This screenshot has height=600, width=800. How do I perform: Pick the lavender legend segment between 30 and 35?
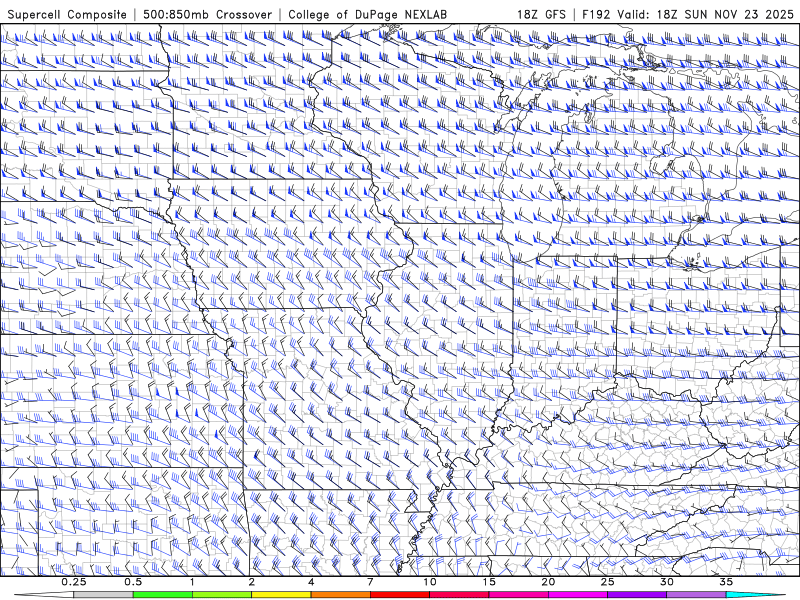click(x=696, y=595)
